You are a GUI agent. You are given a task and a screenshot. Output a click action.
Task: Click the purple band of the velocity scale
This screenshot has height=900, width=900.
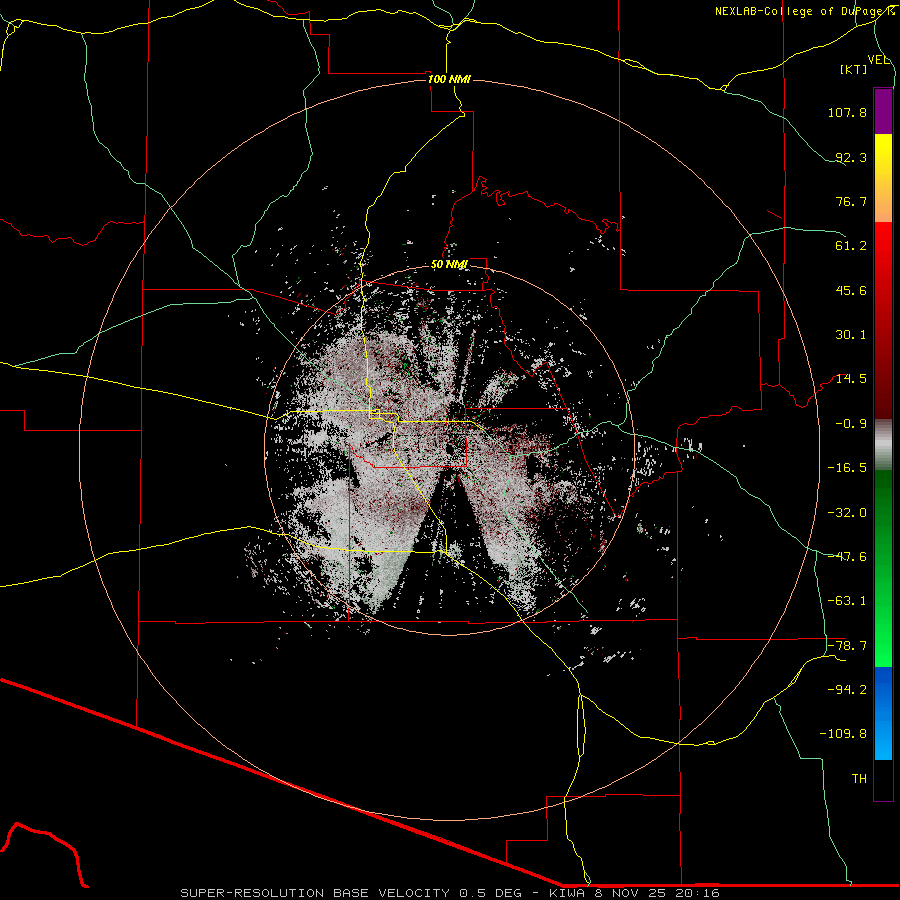[883, 111]
